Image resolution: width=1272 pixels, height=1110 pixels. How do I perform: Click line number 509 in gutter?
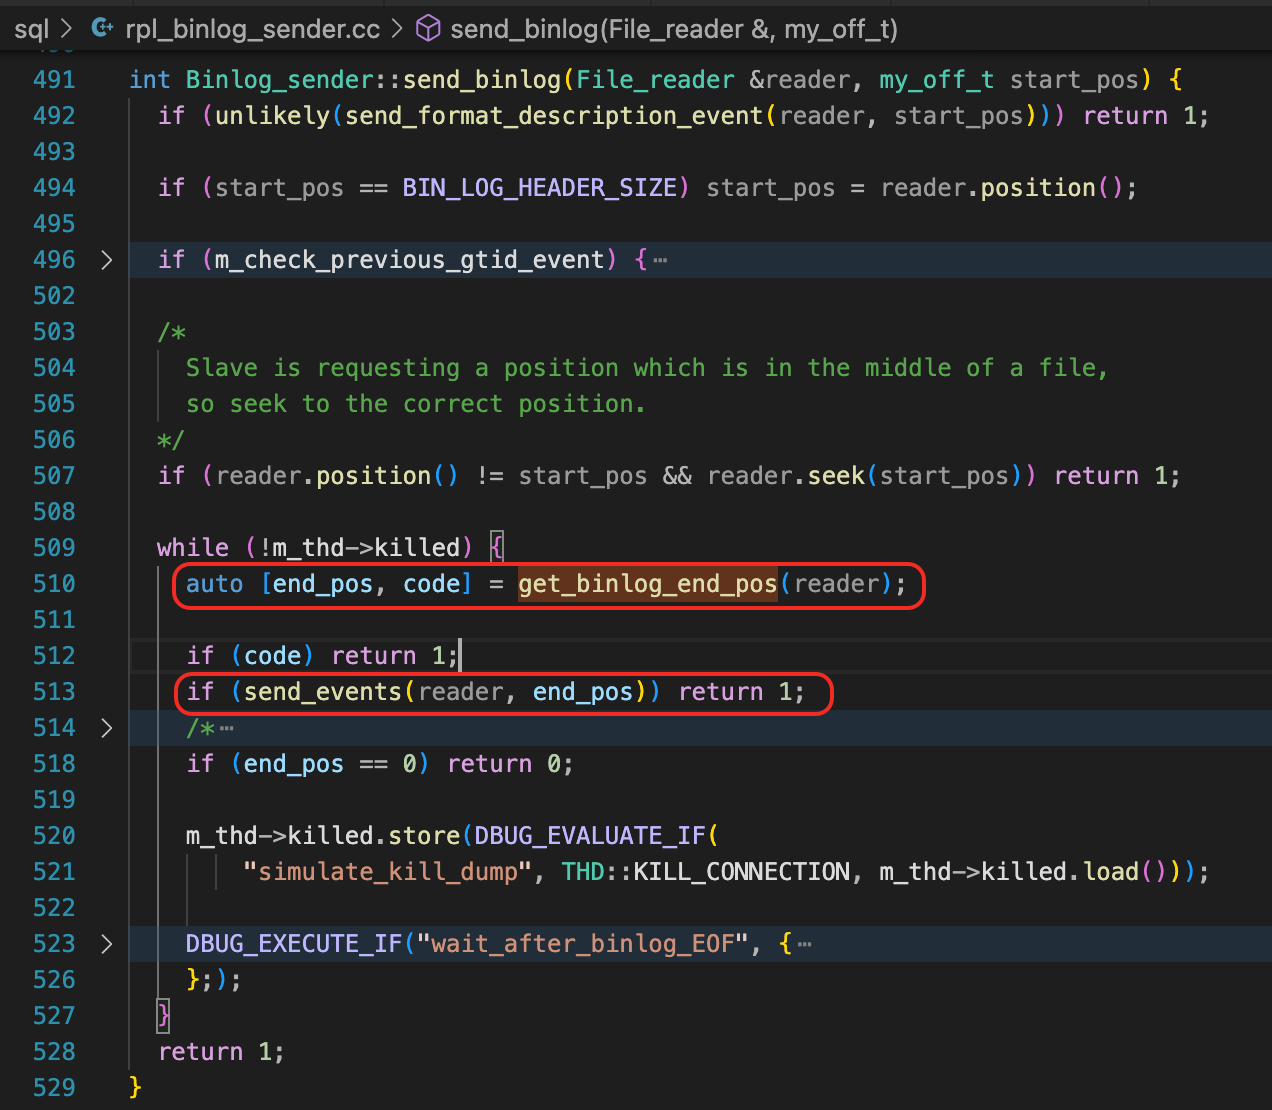pos(54,548)
